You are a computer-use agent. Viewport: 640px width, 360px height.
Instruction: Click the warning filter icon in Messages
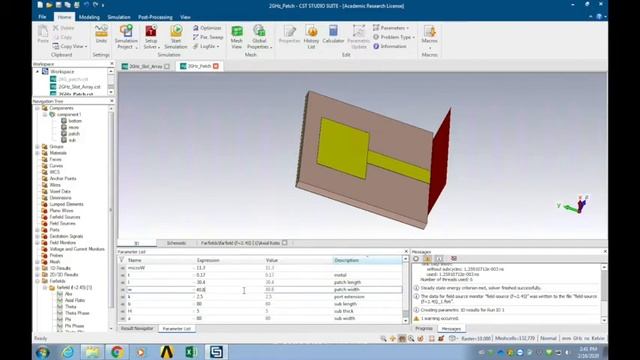(x=427, y=258)
